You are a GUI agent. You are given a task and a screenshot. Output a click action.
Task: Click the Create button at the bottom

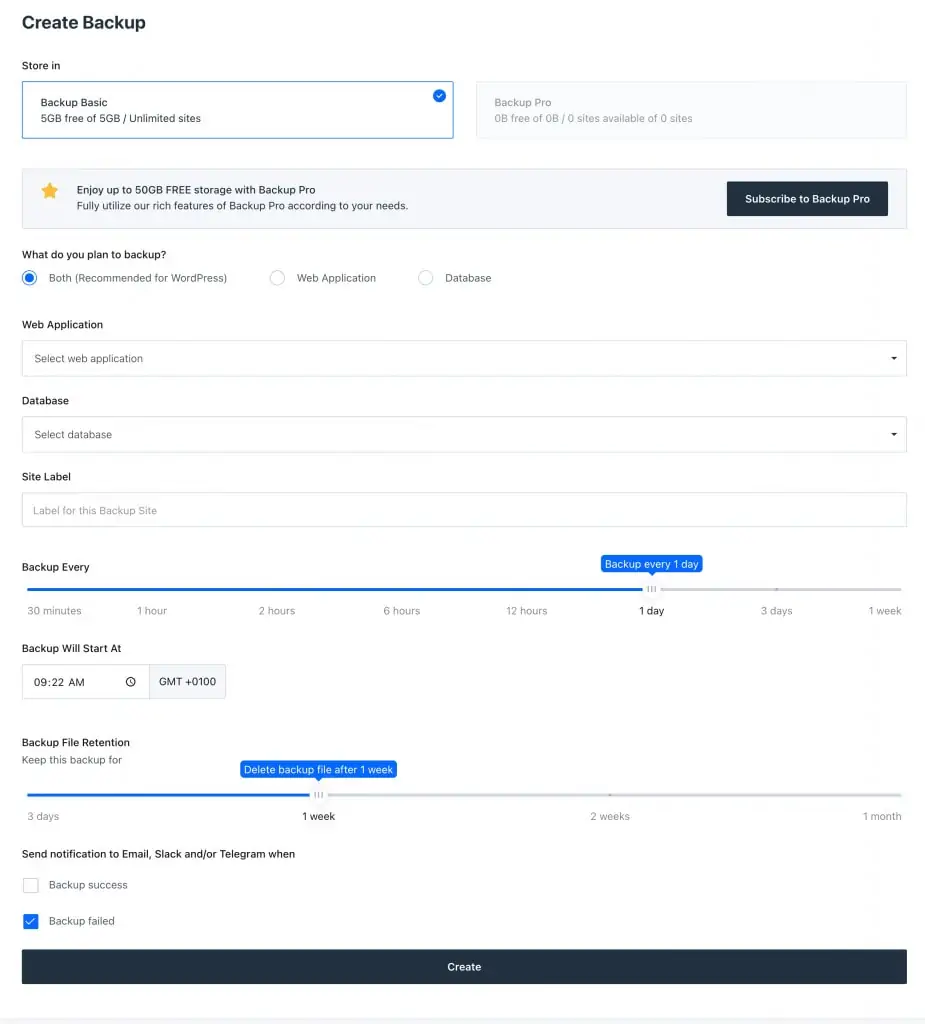(464, 966)
